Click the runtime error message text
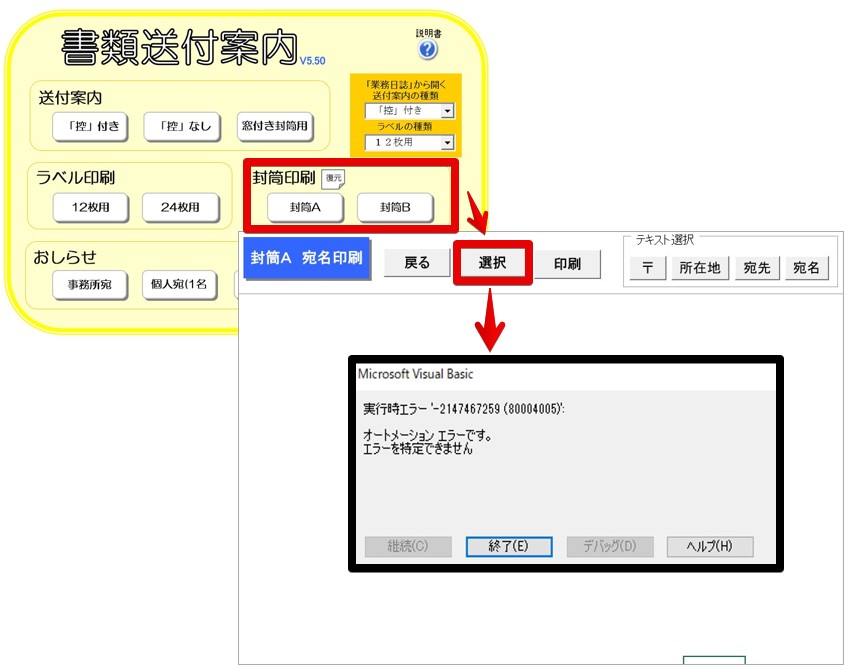 click(464, 409)
